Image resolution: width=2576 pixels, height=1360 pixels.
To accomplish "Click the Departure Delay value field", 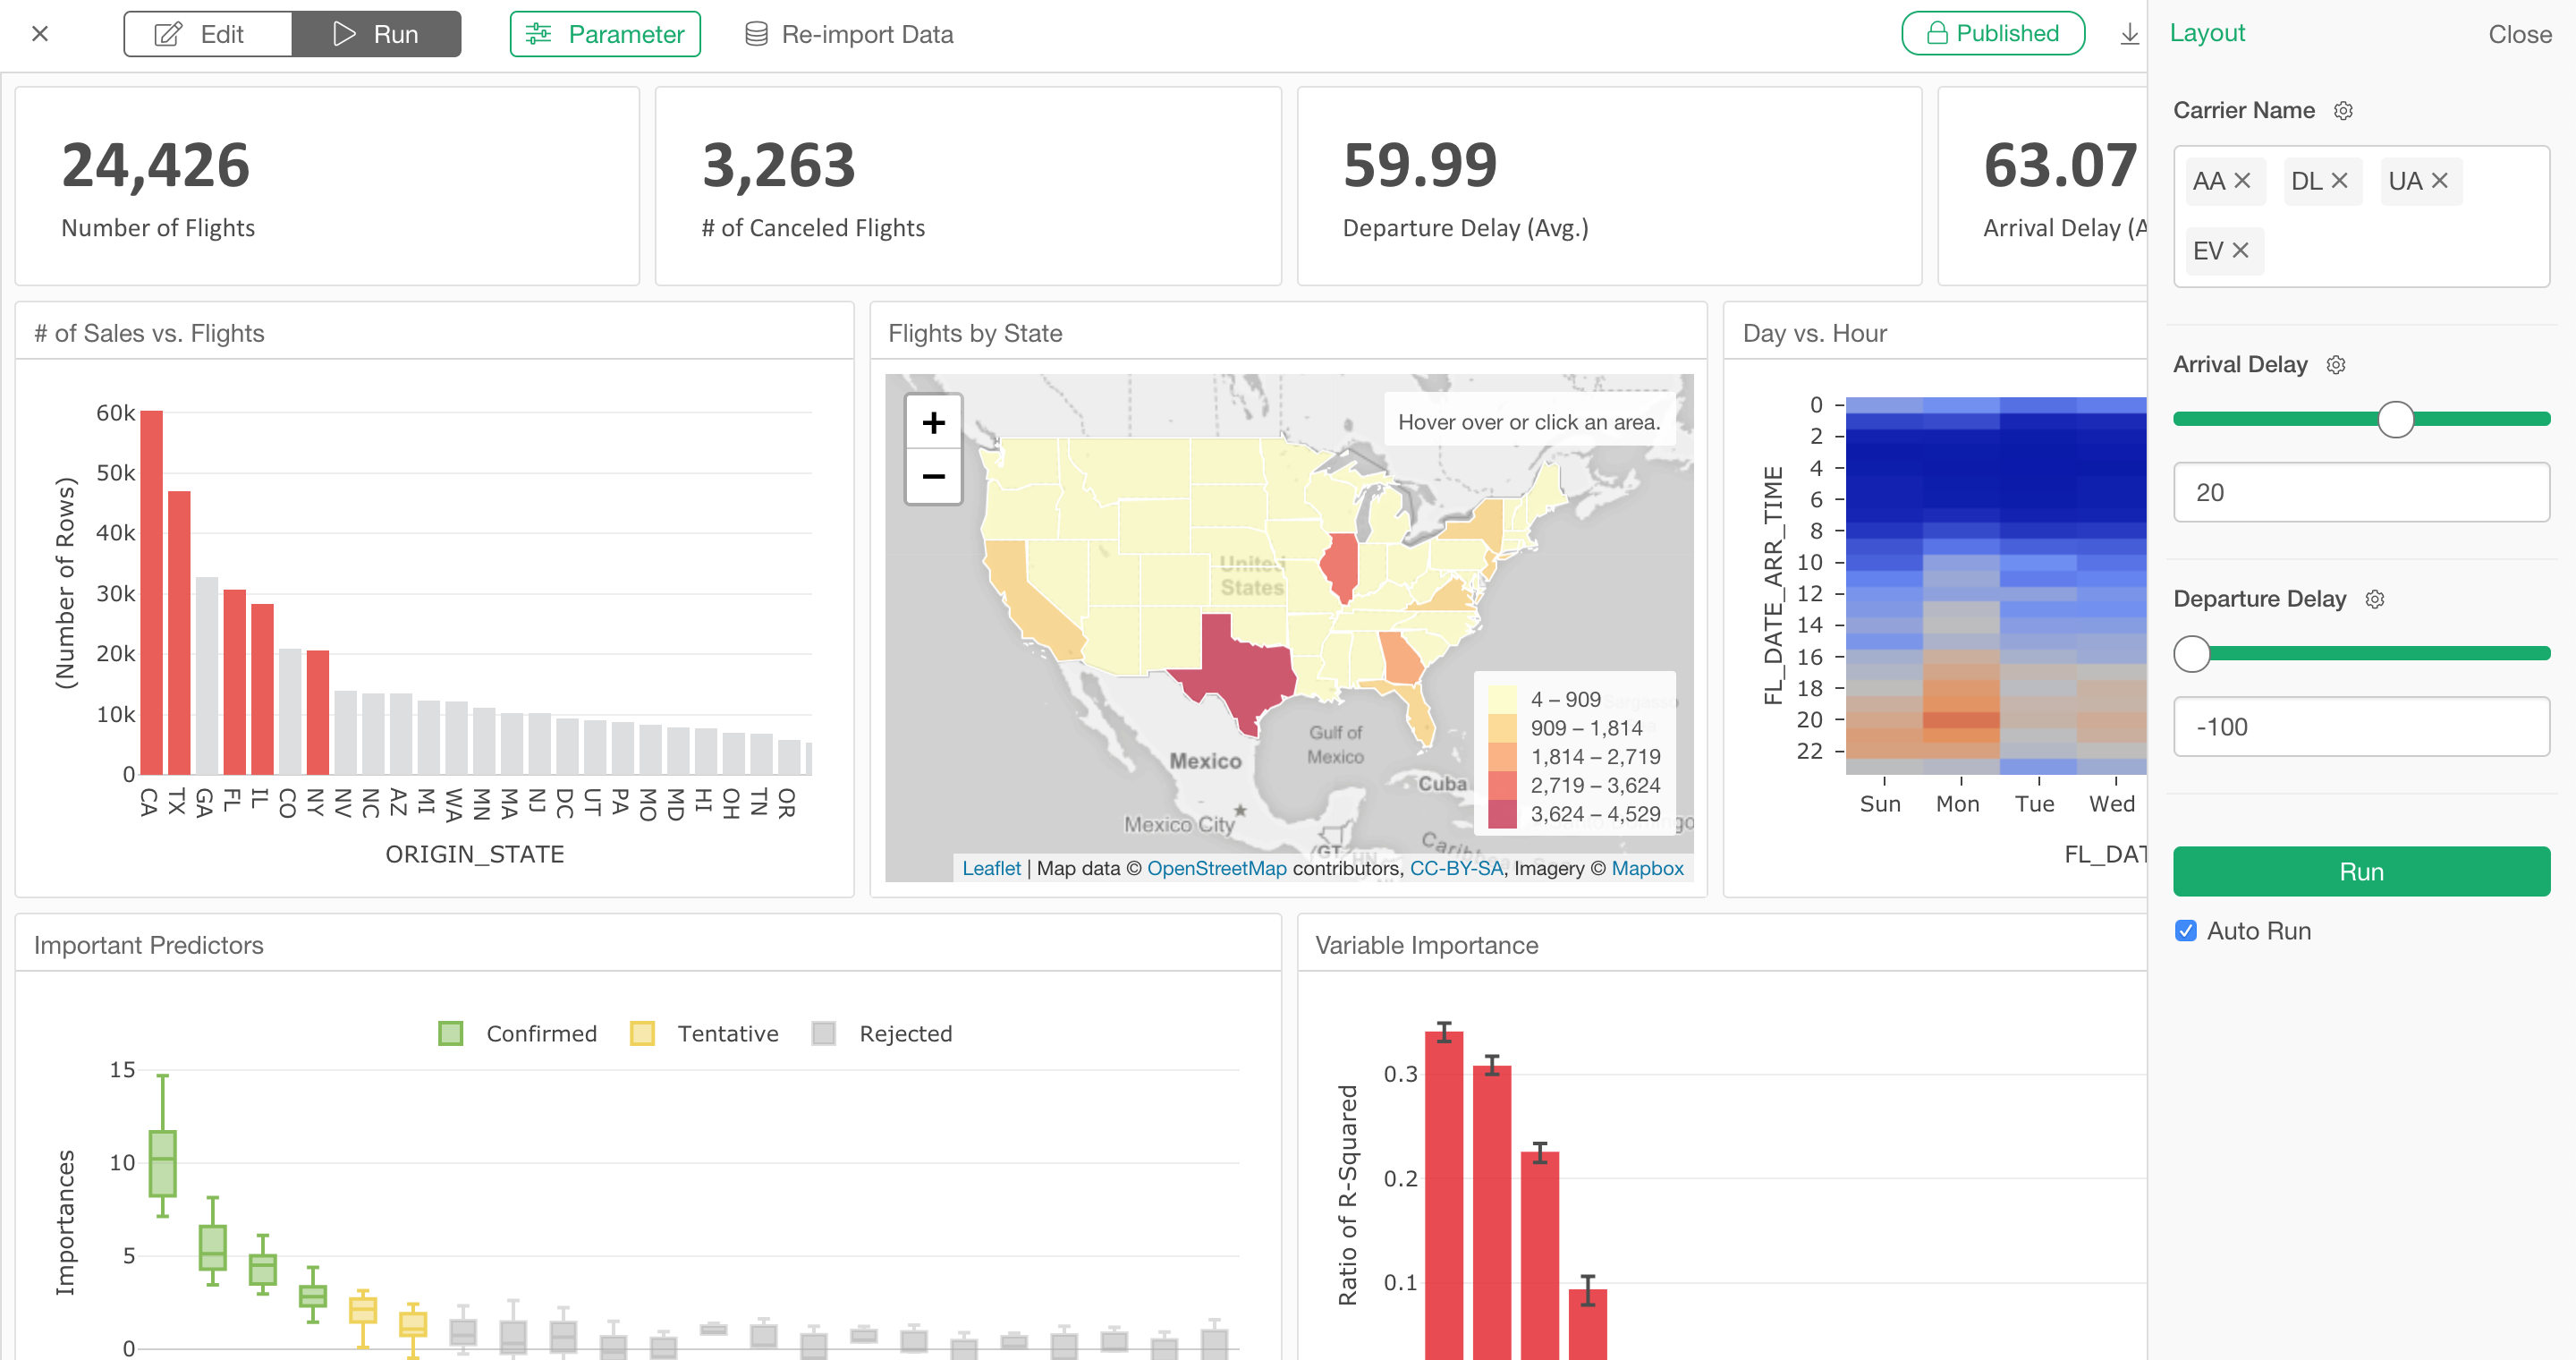I will click(2361, 727).
